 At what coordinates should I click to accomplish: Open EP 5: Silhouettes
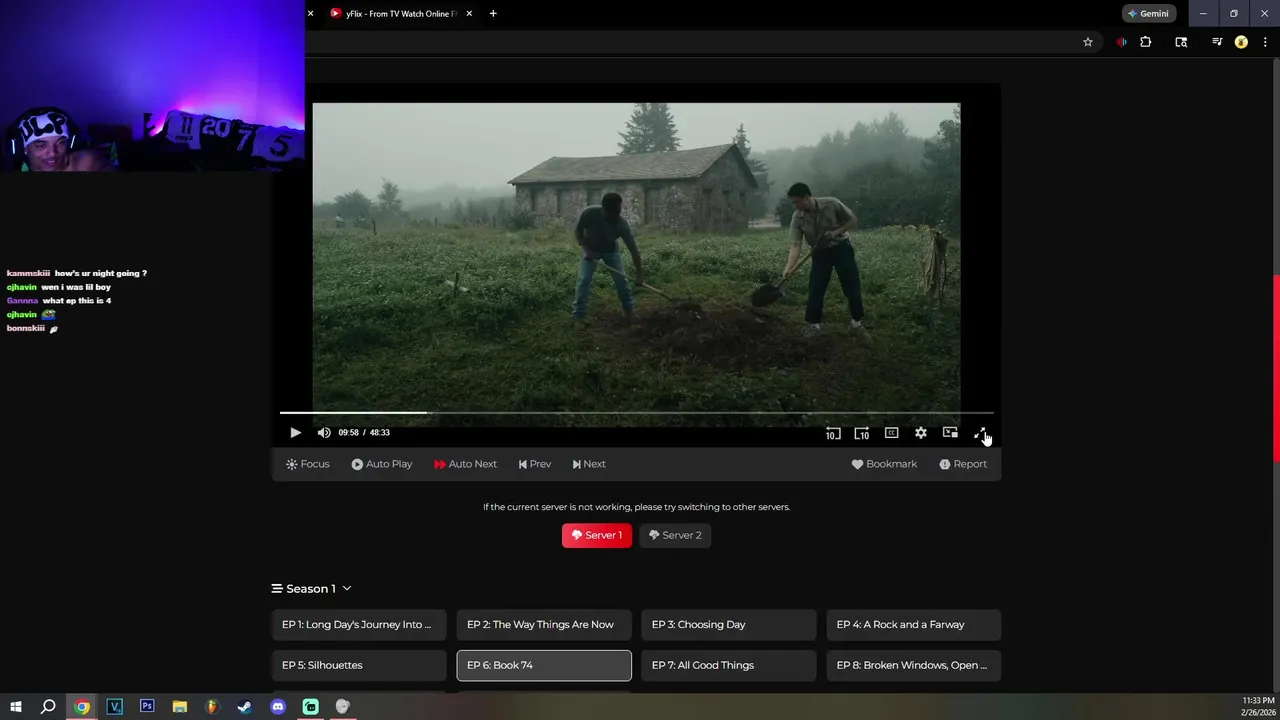point(359,665)
